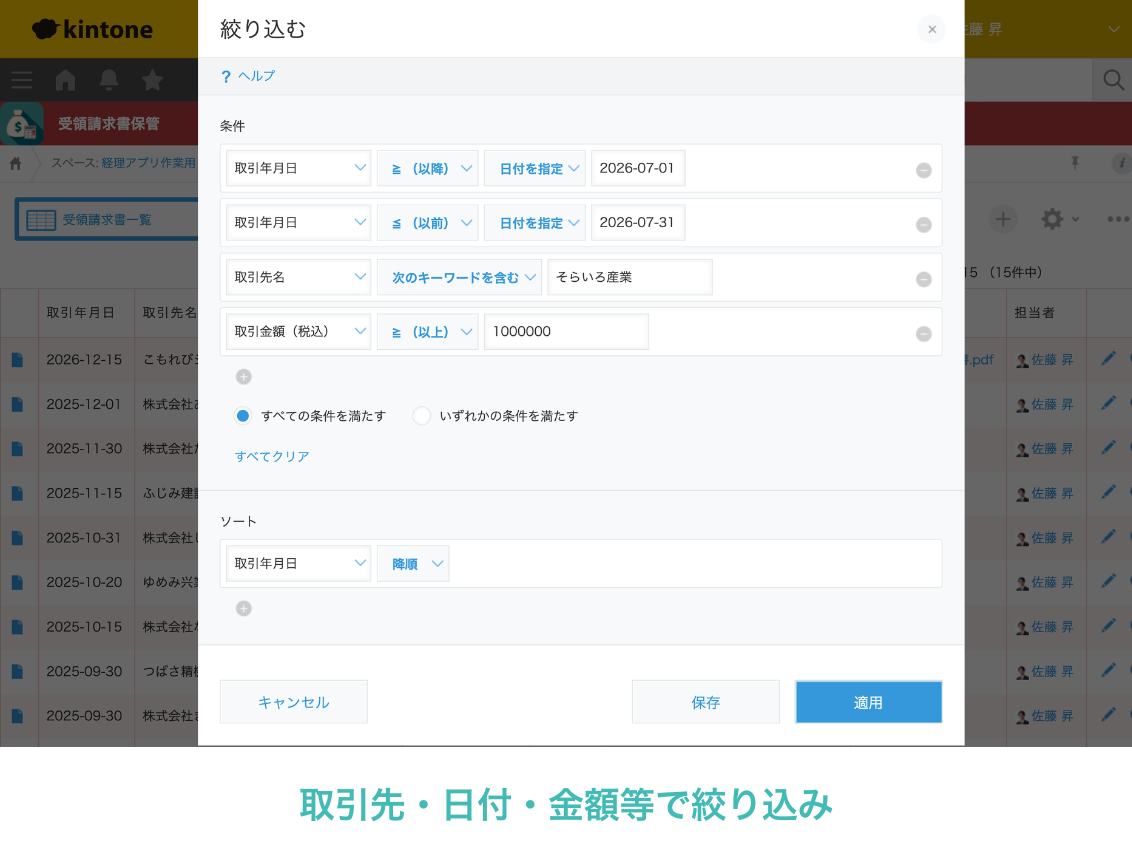The image size is (1132, 844).
Task: Click the 受領請求書保管 app icon
Action: [22, 124]
